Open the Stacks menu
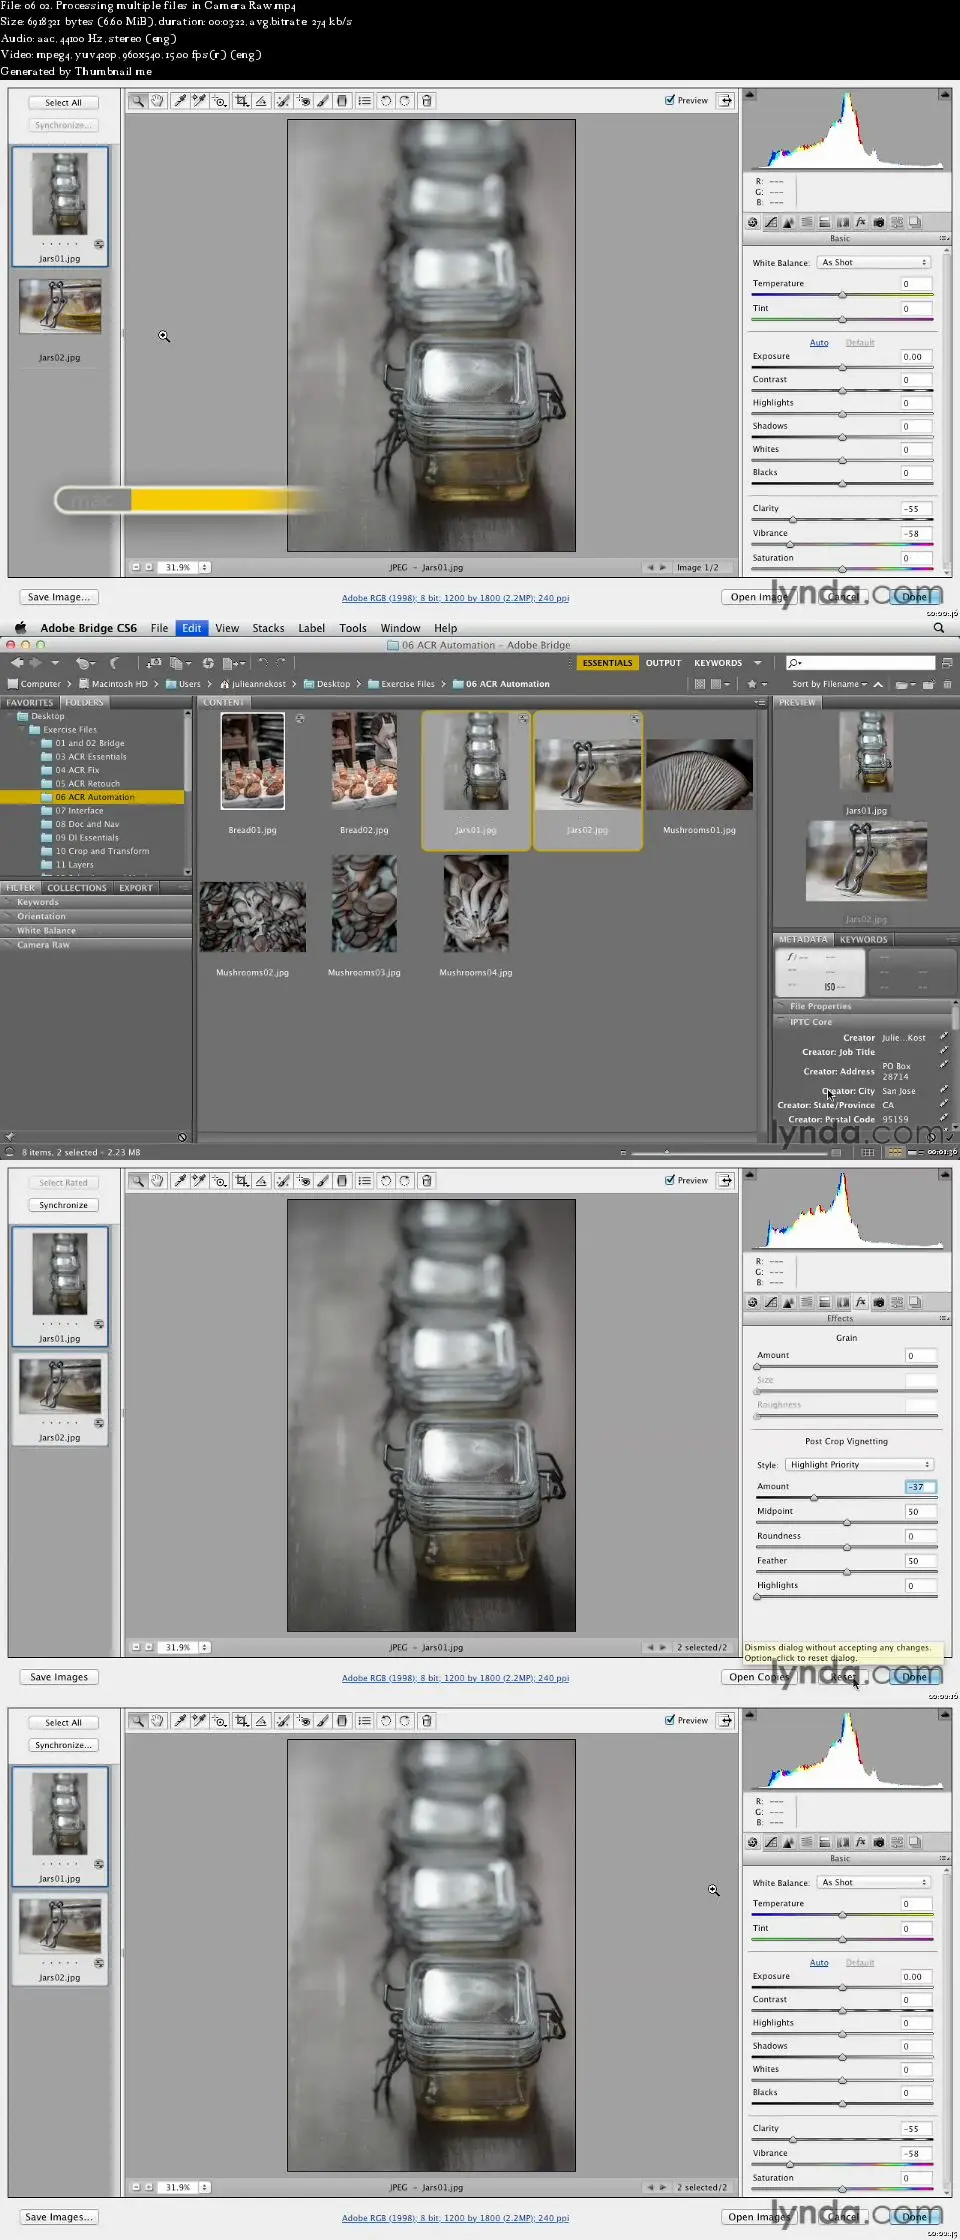 [x=268, y=628]
